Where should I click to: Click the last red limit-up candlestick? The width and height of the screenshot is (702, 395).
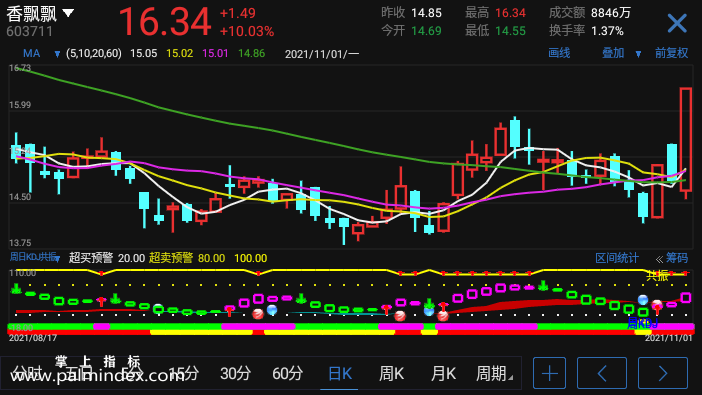685,140
